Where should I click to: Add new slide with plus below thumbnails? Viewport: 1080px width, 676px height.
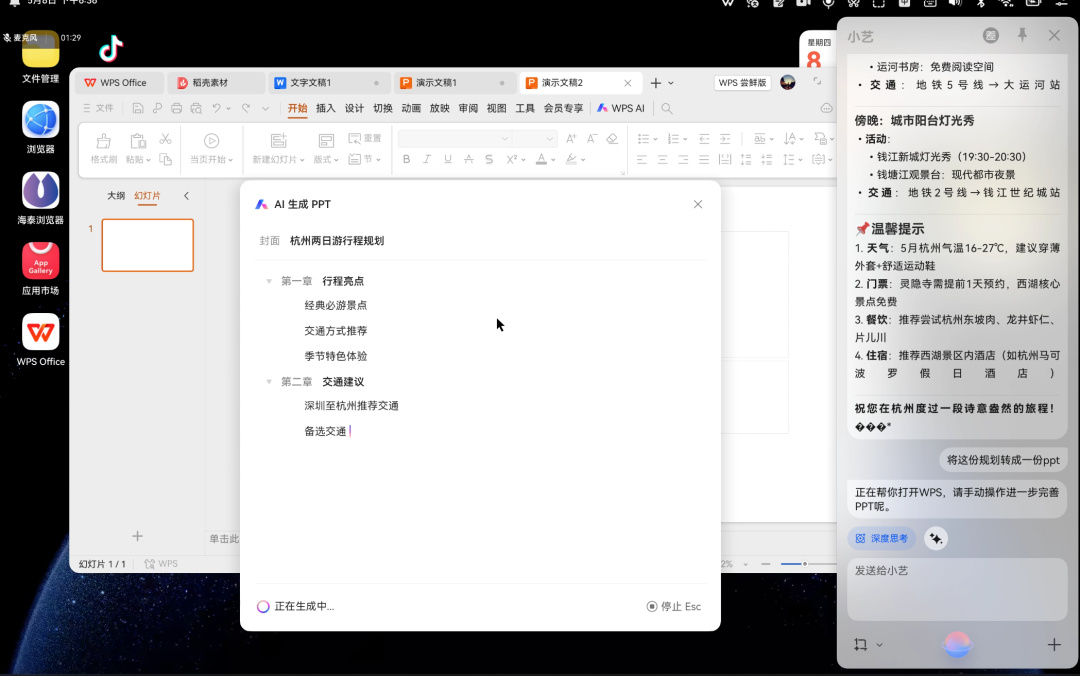[x=138, y=536]
